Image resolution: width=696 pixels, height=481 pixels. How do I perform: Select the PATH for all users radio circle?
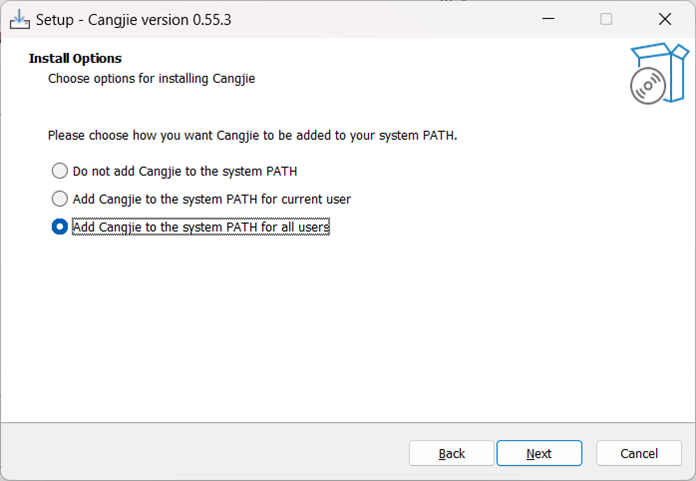click(x=59, y=227)
